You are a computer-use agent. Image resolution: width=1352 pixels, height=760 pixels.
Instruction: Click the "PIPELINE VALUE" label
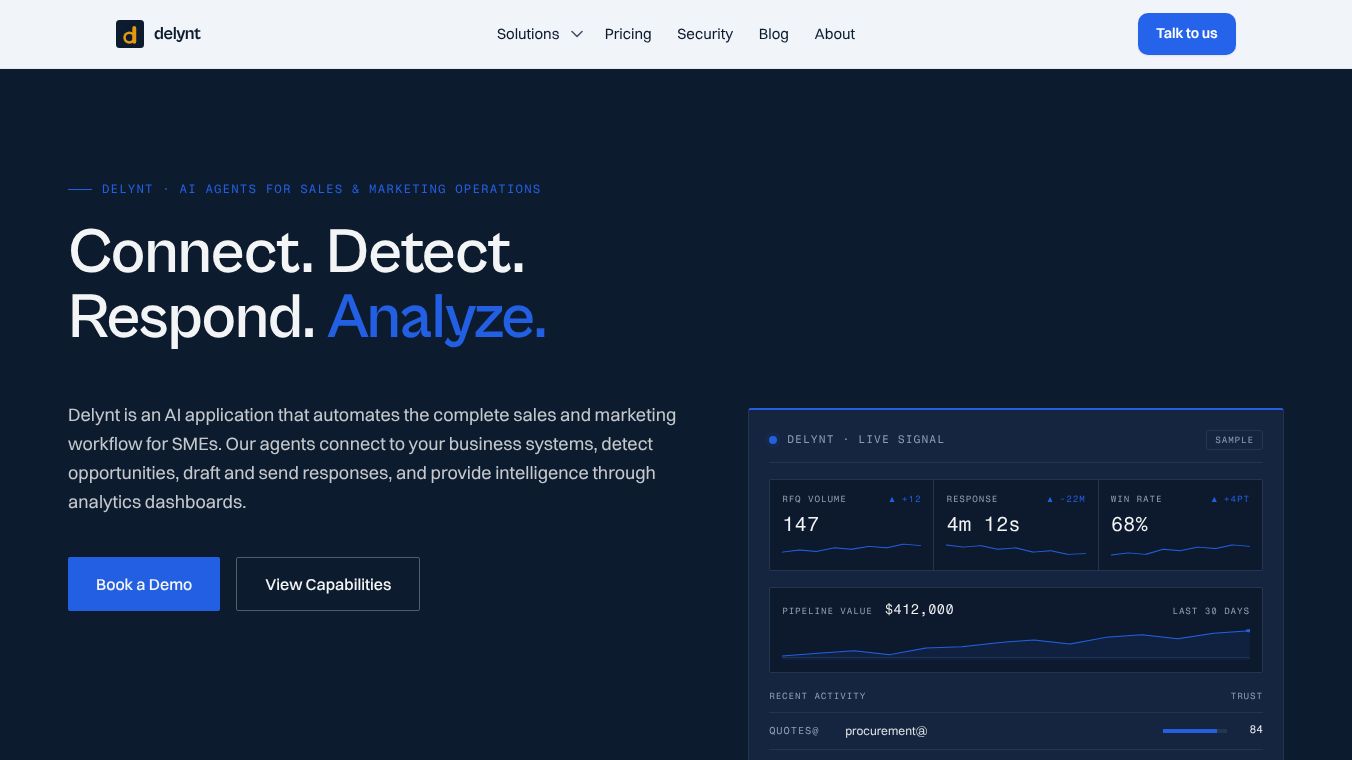[827, 611]
